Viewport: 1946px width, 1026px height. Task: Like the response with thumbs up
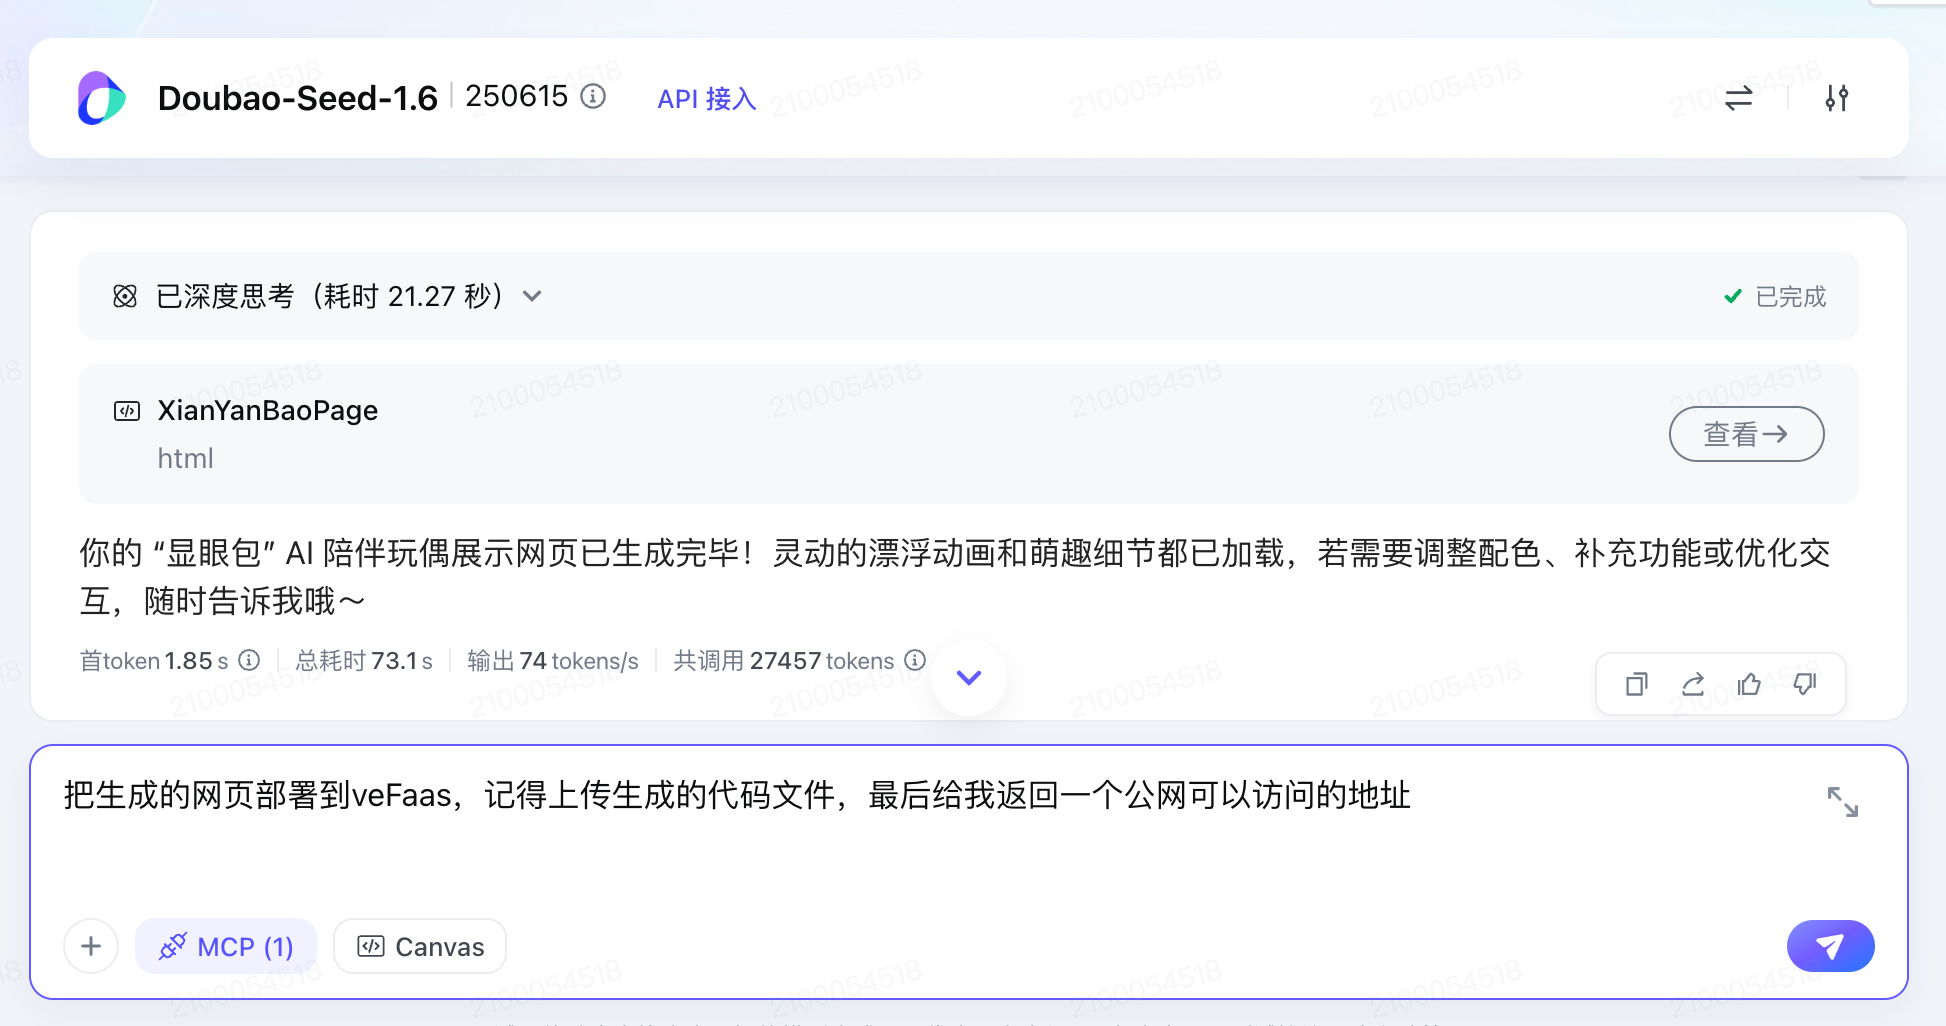[1749, 684]
